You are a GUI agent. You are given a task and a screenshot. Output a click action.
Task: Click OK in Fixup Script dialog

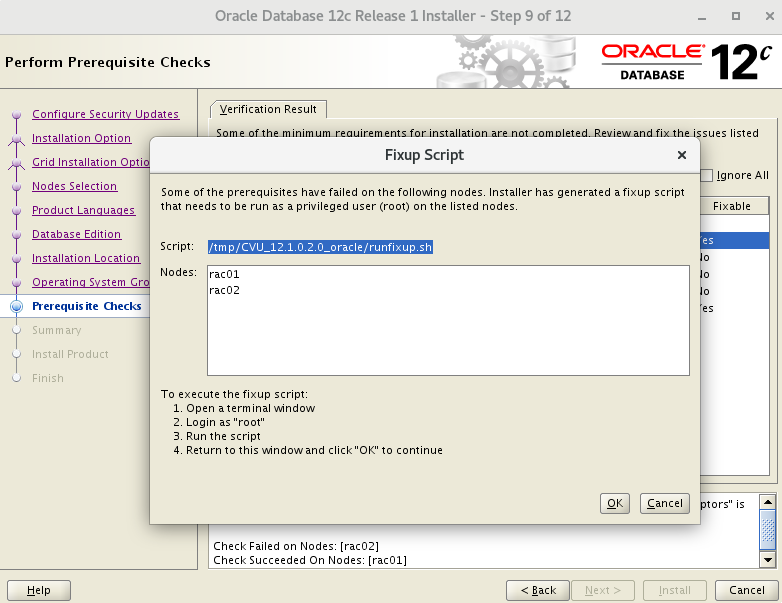(x=615, y=503)
